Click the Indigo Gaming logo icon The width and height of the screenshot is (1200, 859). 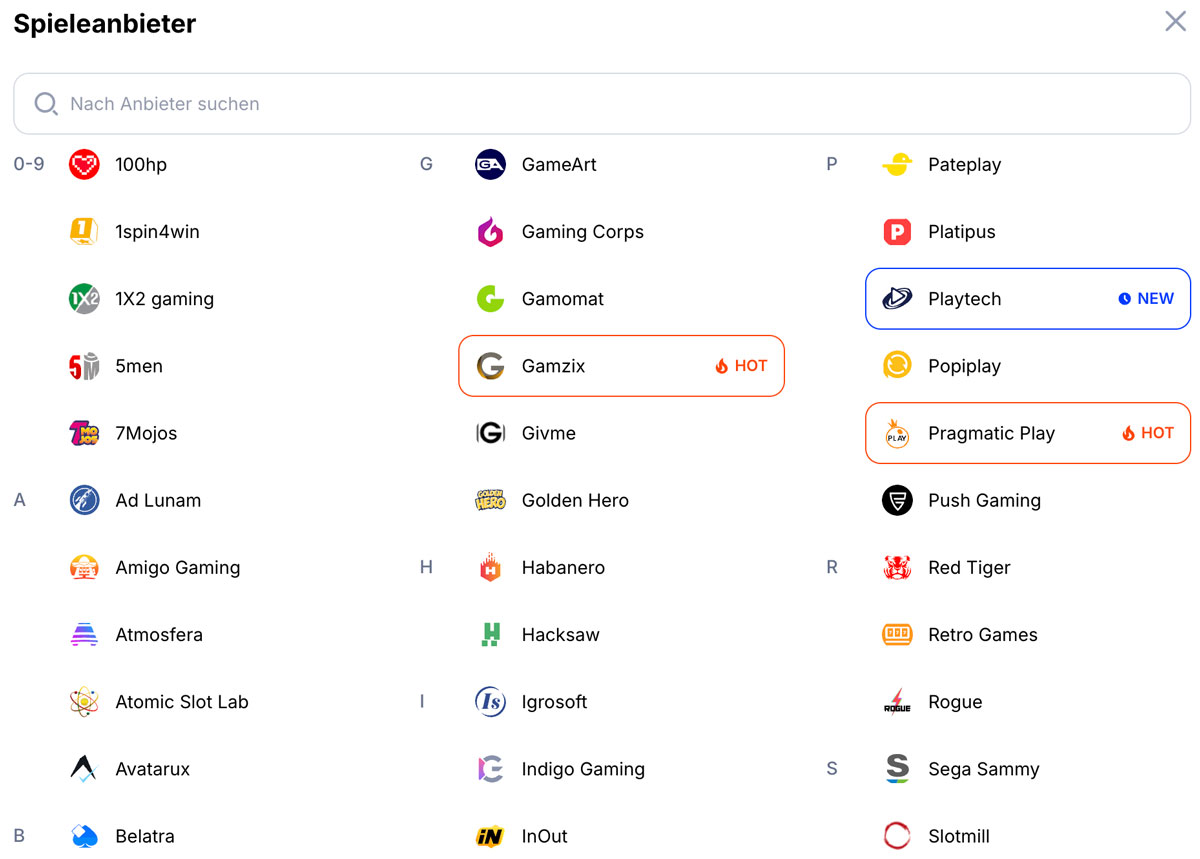(x=490, y=769)
